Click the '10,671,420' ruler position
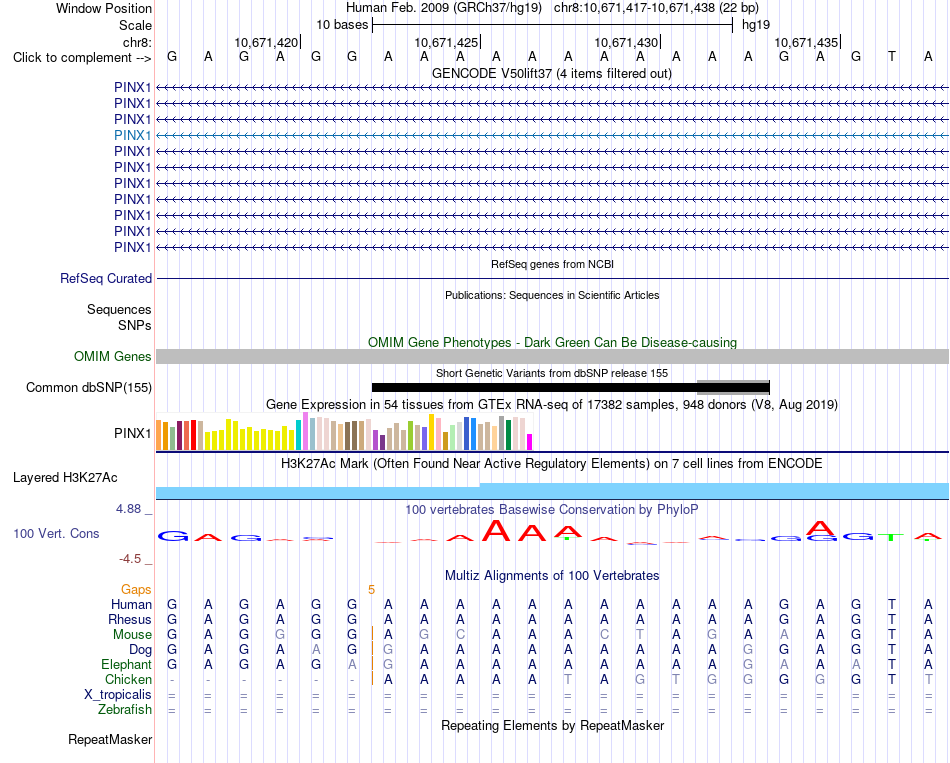The image size is (950, 763). pyautogui.click(x=266, y=42)
